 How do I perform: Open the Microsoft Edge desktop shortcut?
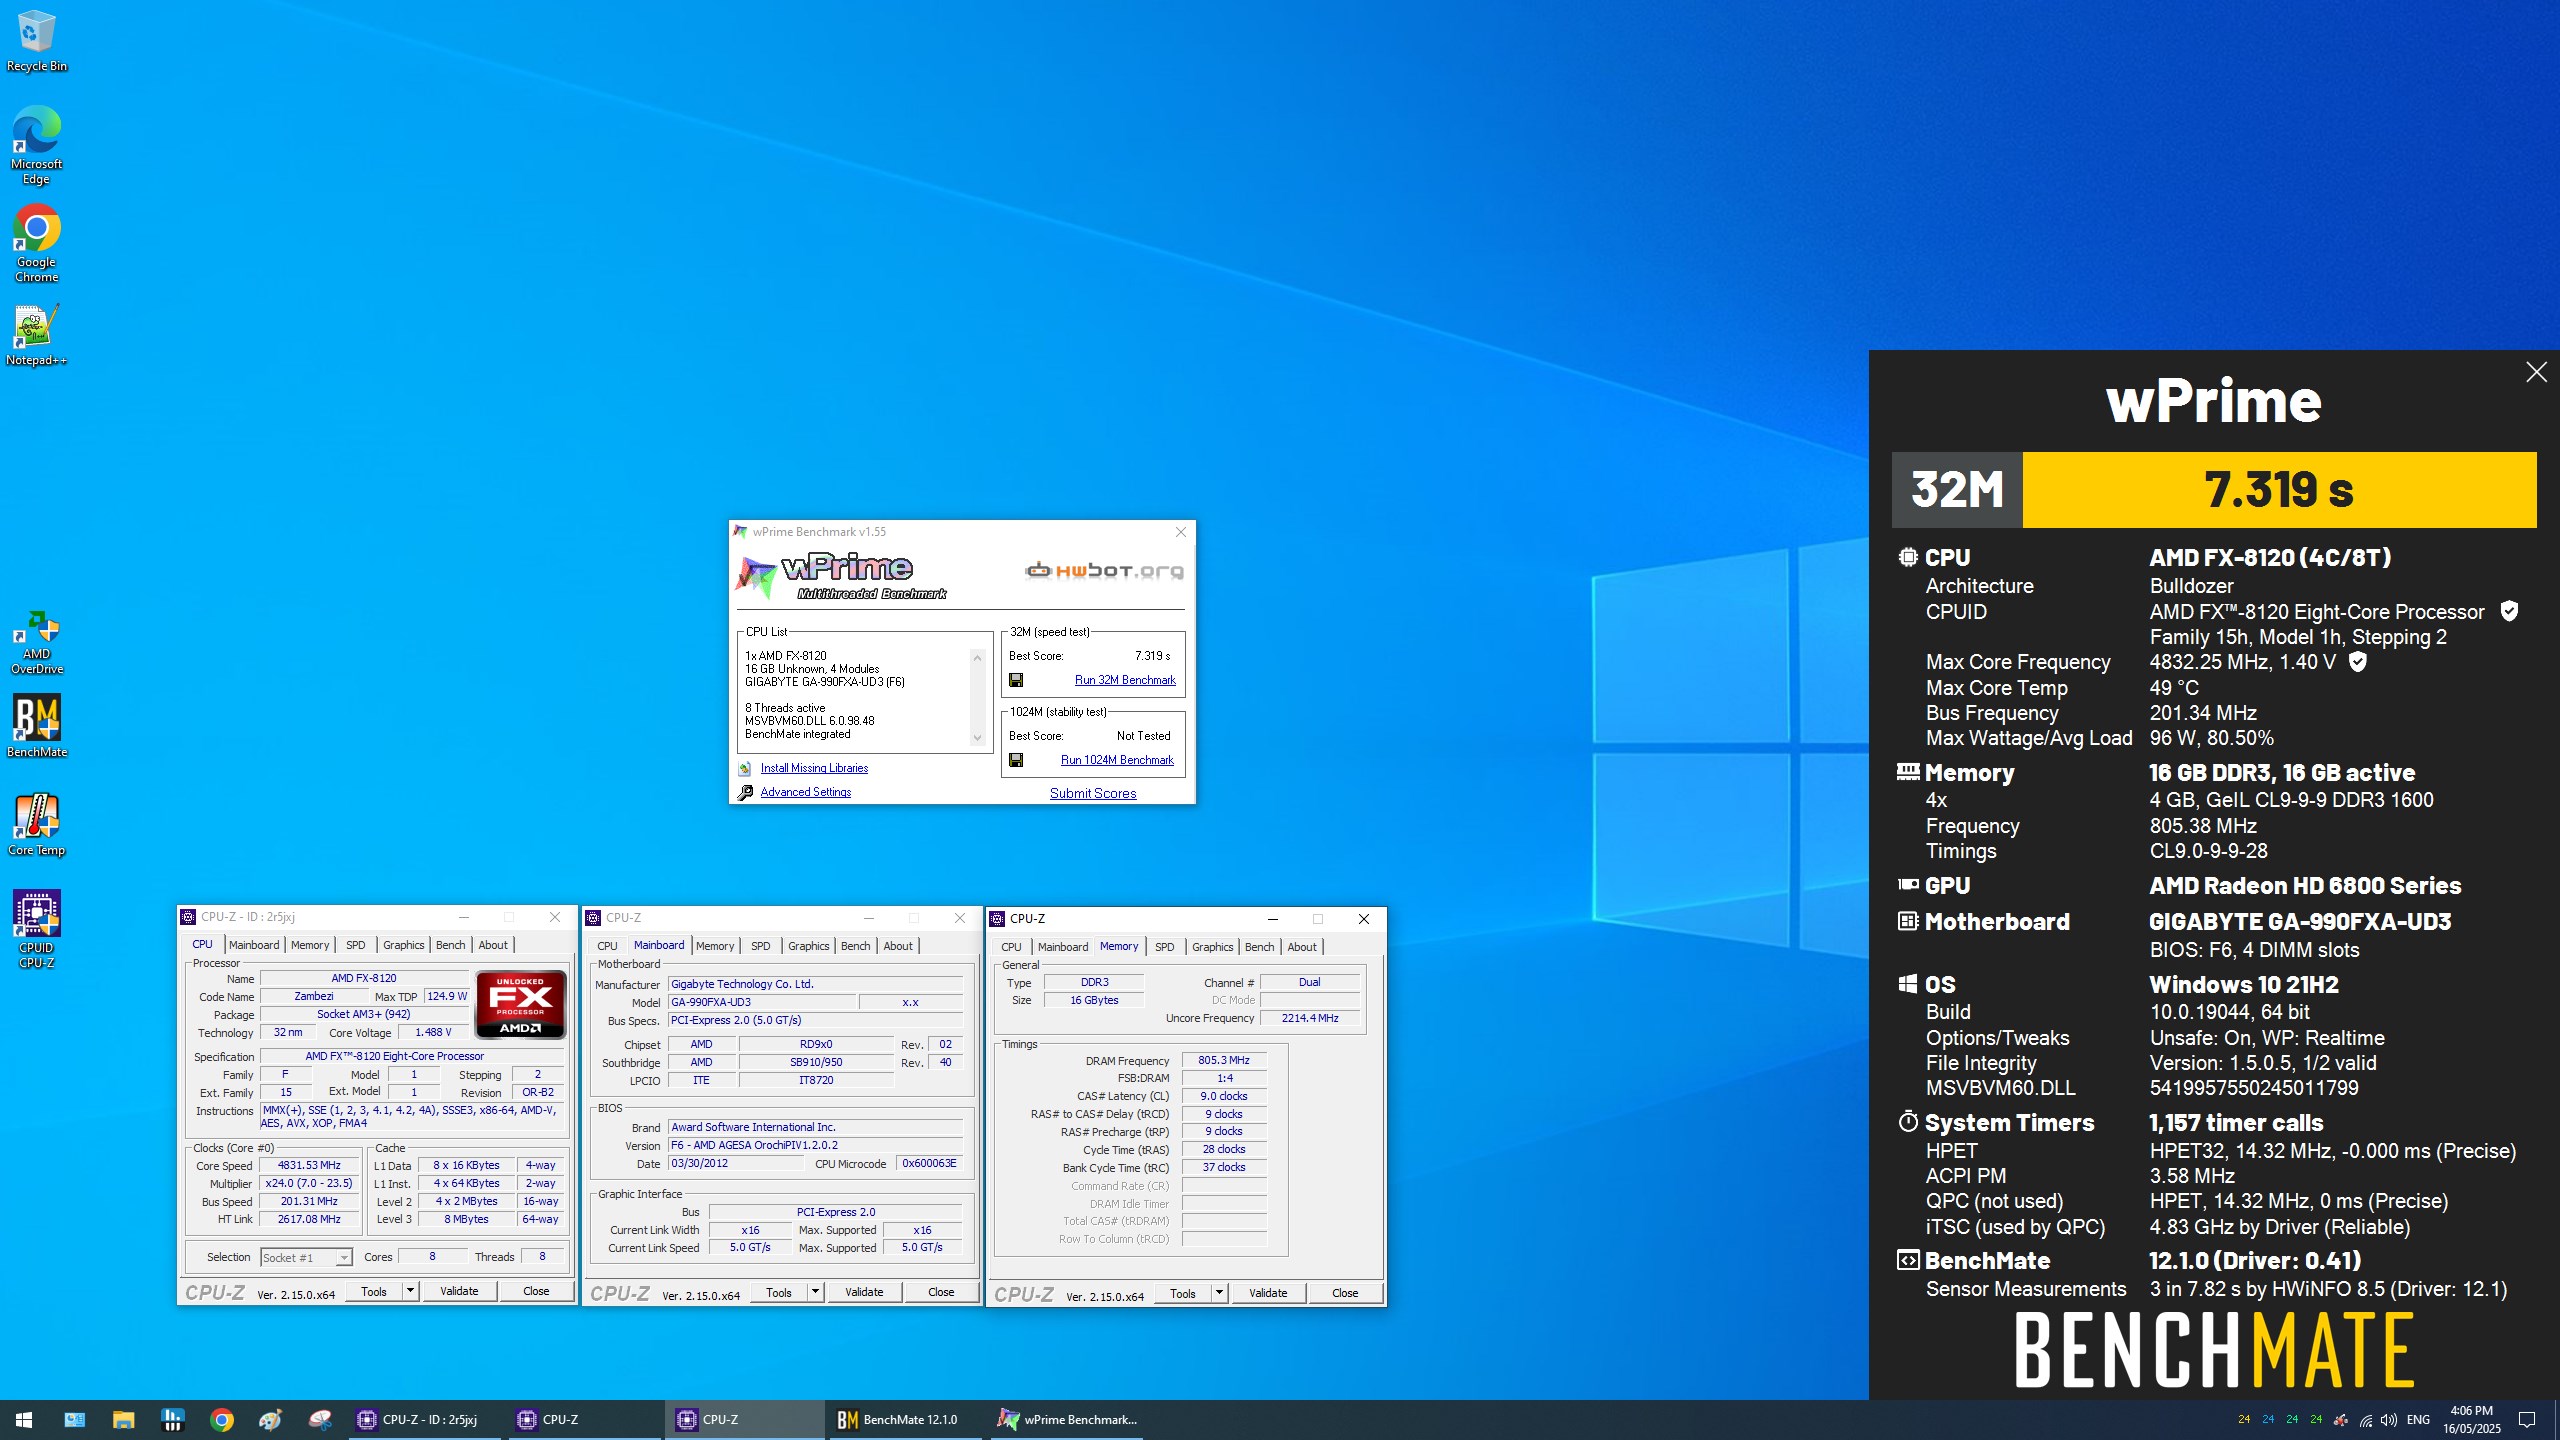tap(36, 146)
